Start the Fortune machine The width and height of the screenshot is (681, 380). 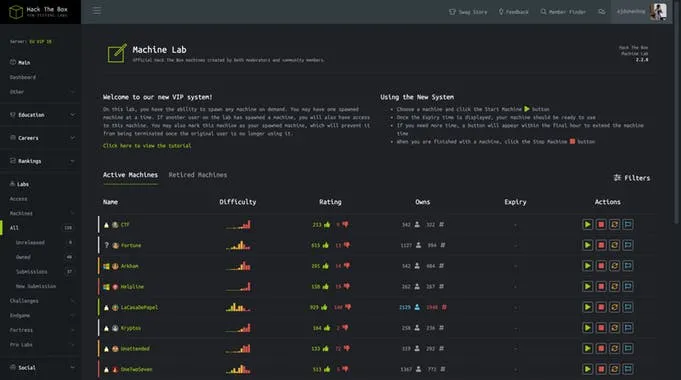pos(588,245)
